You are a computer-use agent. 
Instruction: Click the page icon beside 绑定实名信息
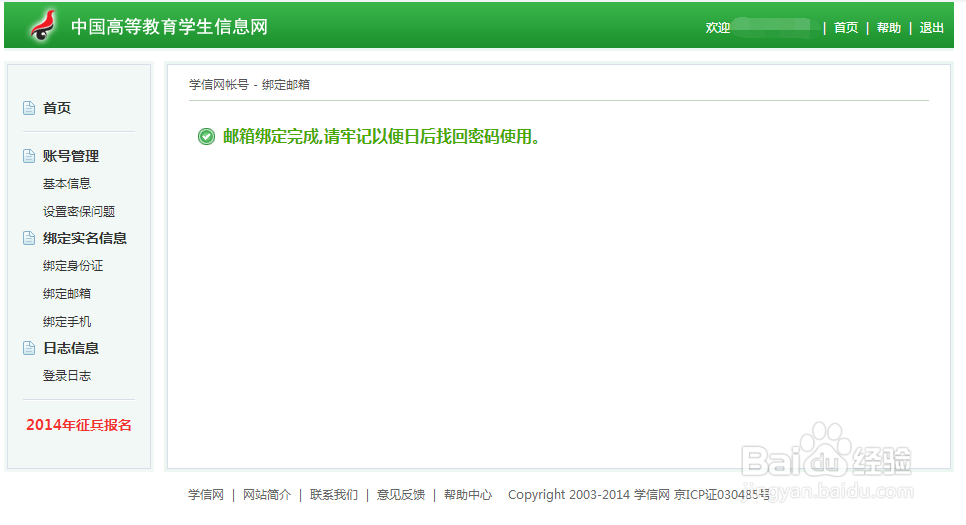(29, 238)
